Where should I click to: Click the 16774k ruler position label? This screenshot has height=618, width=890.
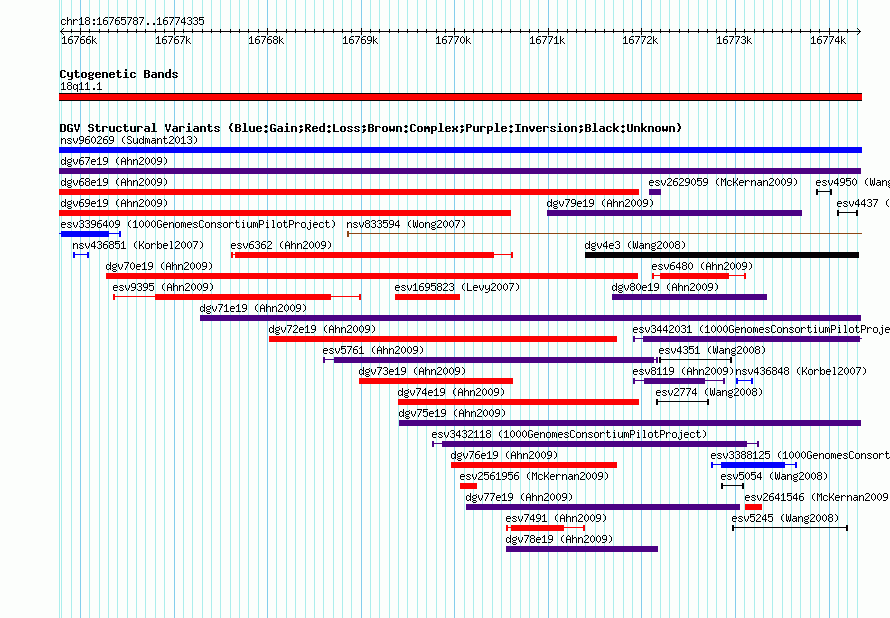[x=828, y=40]
